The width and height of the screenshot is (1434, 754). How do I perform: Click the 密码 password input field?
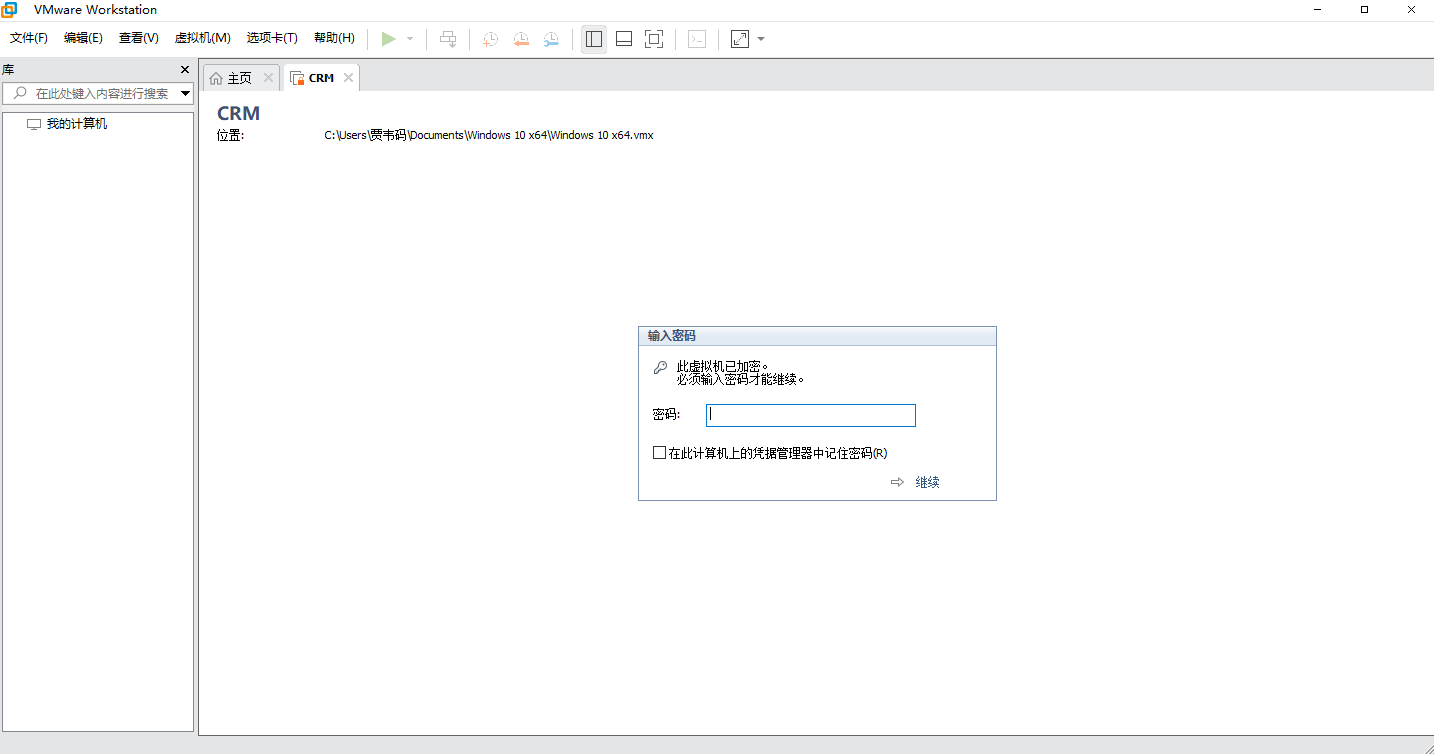coord(811,415)
